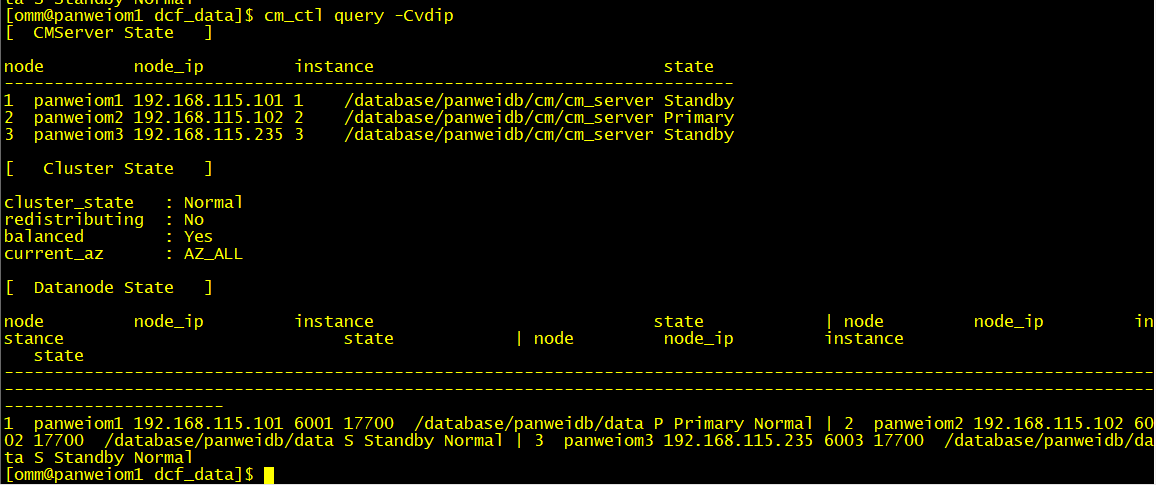
Task: Click the cluster_state 'Normal' value
Action: click(213, 202)
